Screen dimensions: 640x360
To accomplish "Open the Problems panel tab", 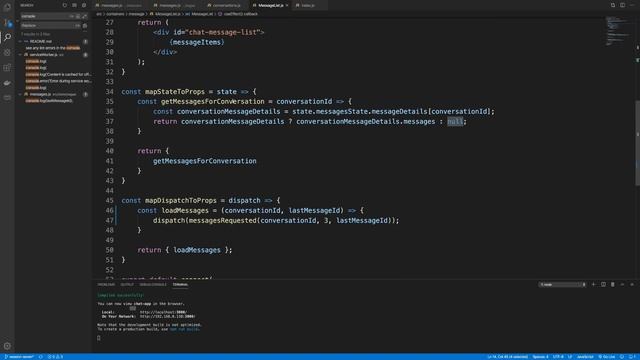I will (x=106, y=284).
